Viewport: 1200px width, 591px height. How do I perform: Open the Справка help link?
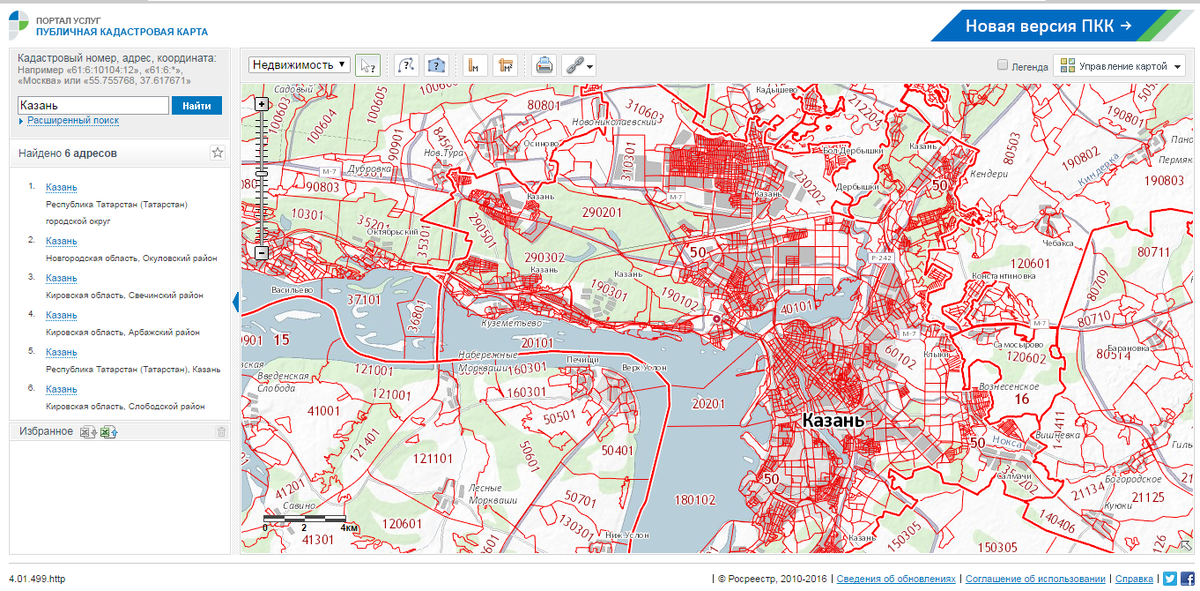[x=1134, y=579]
